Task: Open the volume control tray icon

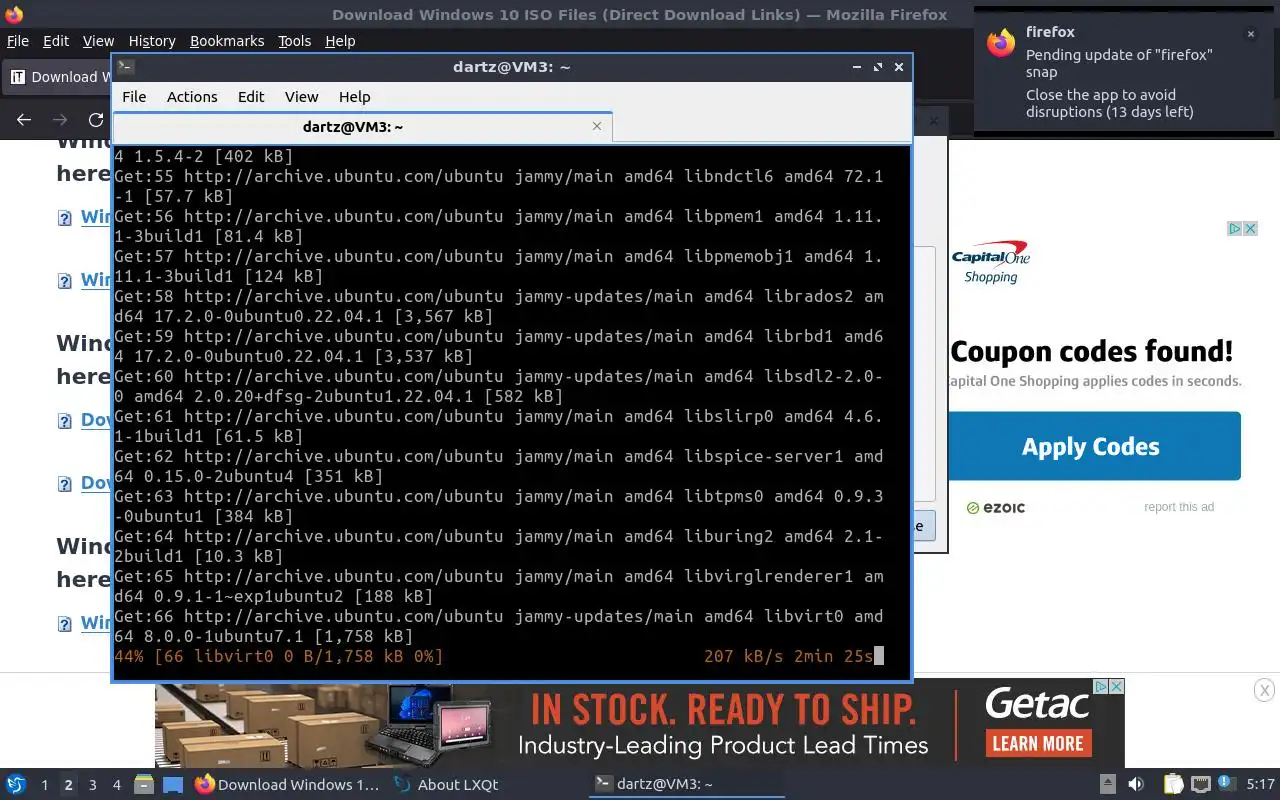Action: [x=1136, y=784]
